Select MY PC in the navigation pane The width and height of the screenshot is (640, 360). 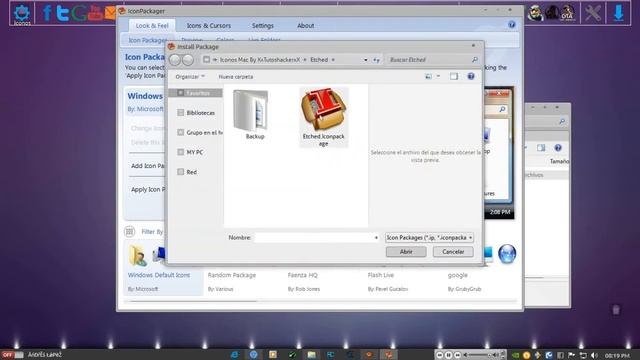(191, 152)
